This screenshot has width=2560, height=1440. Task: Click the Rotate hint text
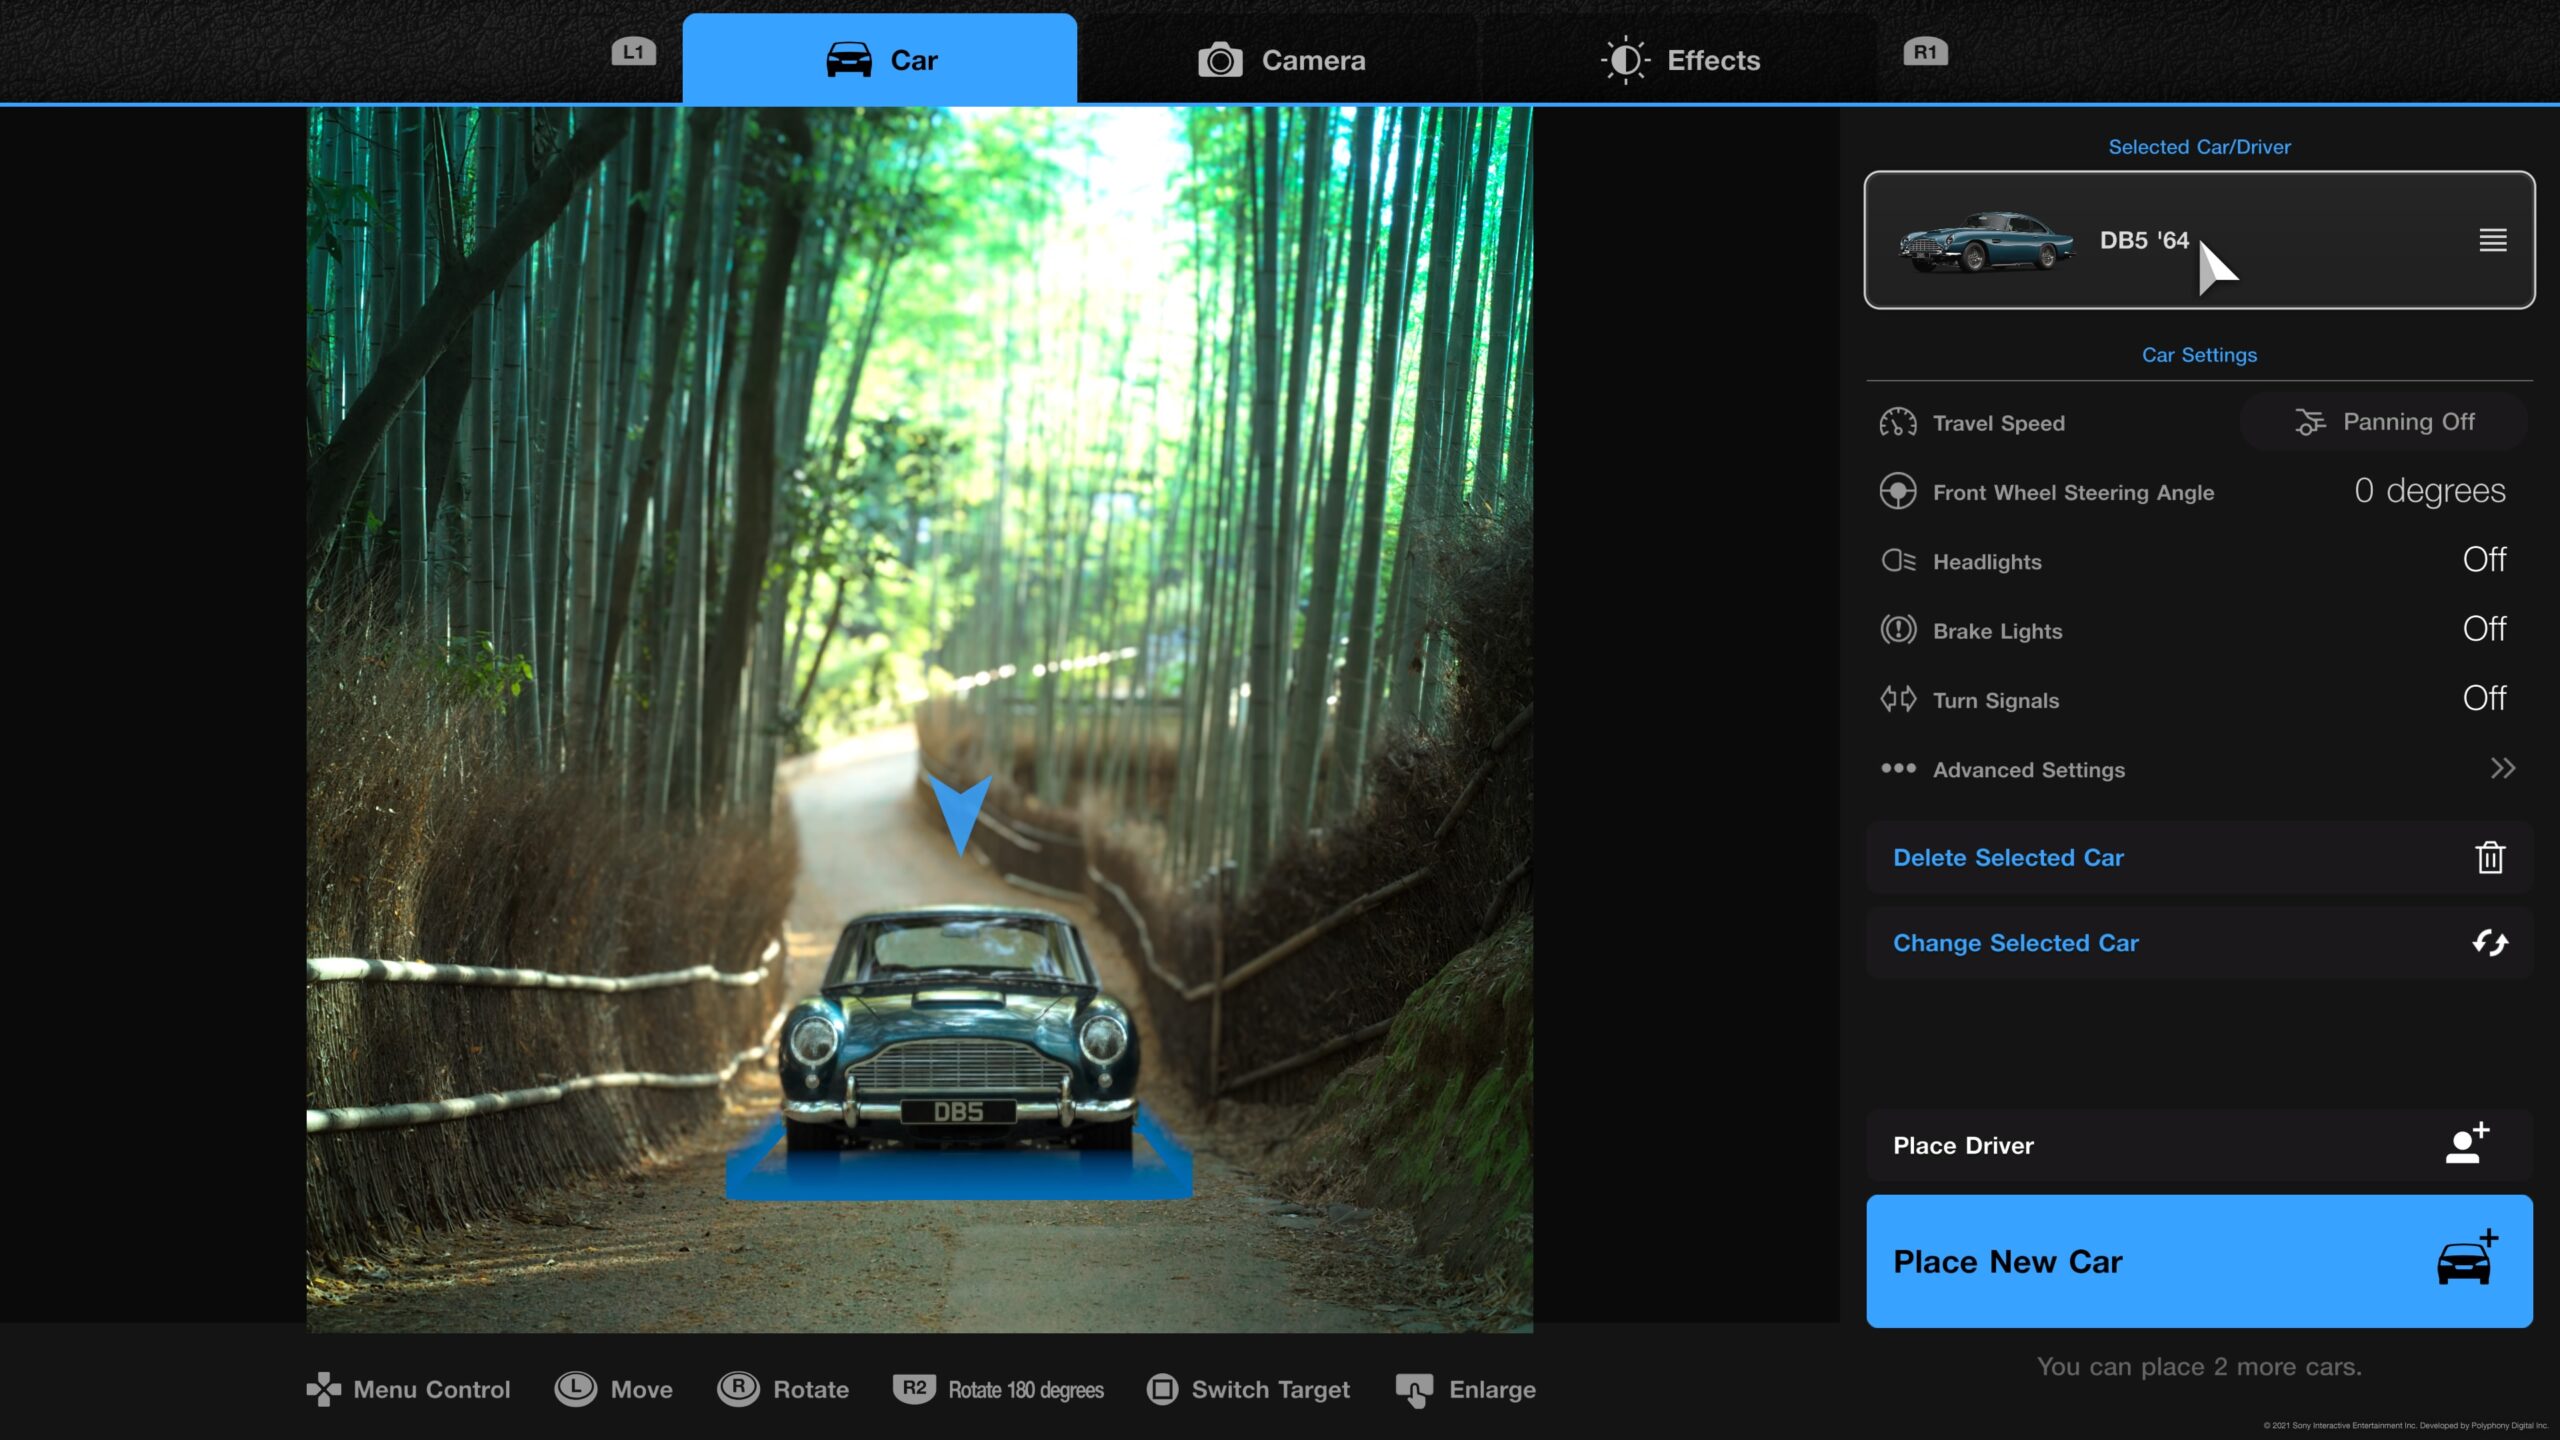pyautogui.click(x=810, y=1389)
